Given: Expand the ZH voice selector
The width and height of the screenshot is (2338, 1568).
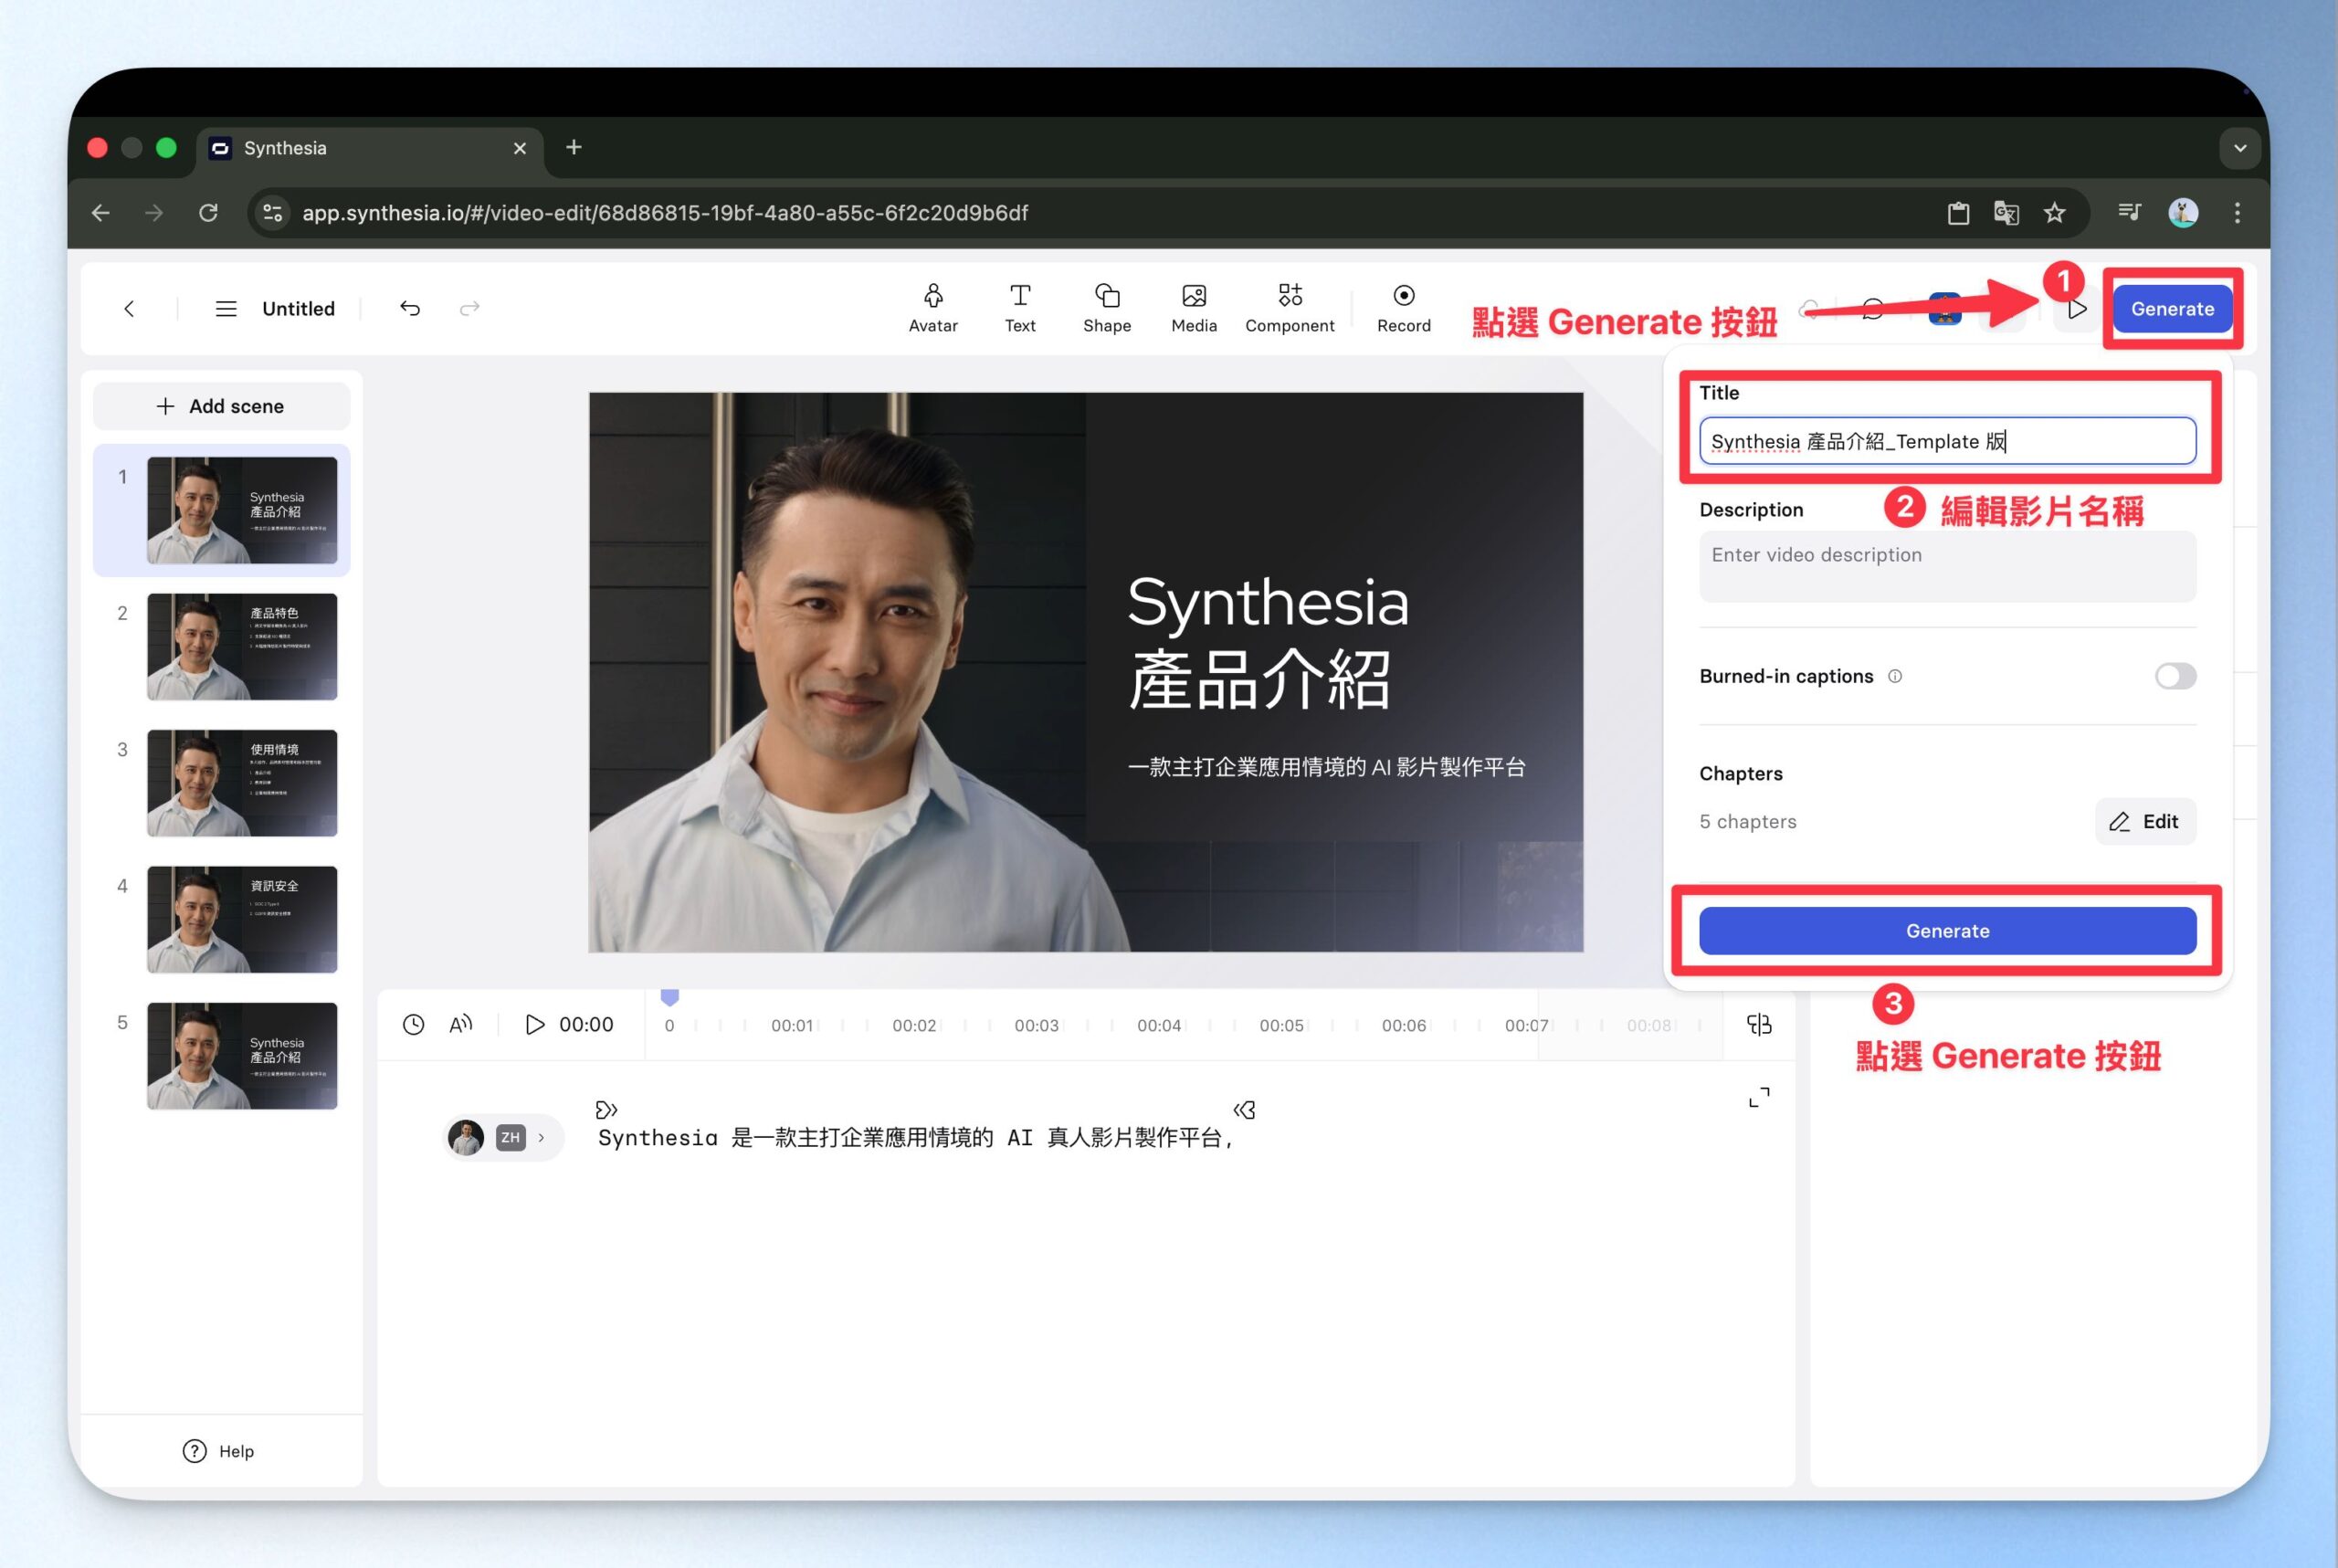Looking at the screenshot, I should pyautogui.click(x=541, y=1137).
